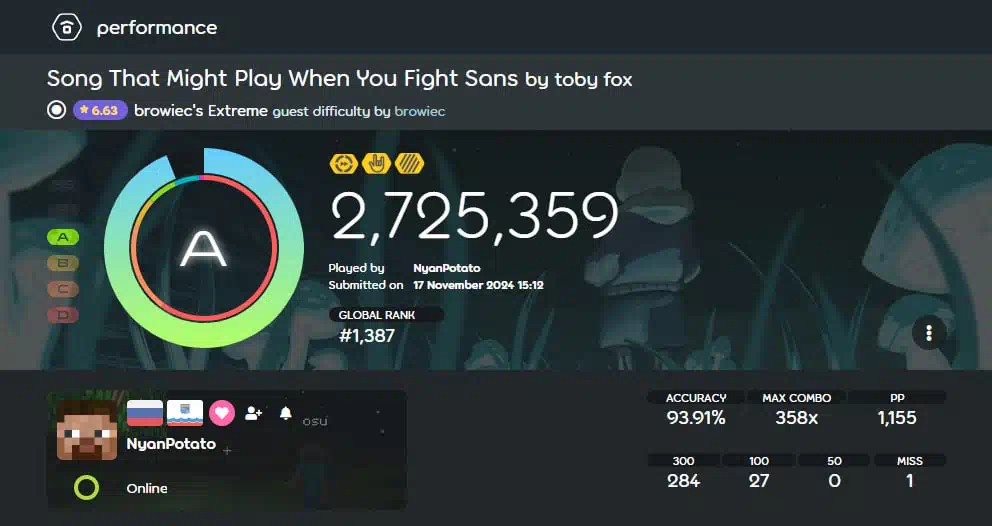Click the NyanPotato username on user card
Image resolution: width=992 pixels, height=526 pixels.
click(x=171, y=444)
